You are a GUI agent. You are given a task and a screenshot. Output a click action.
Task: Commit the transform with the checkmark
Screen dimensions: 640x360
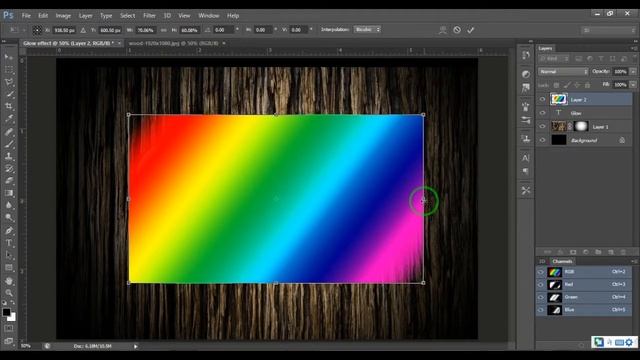(x=471, y=30)
